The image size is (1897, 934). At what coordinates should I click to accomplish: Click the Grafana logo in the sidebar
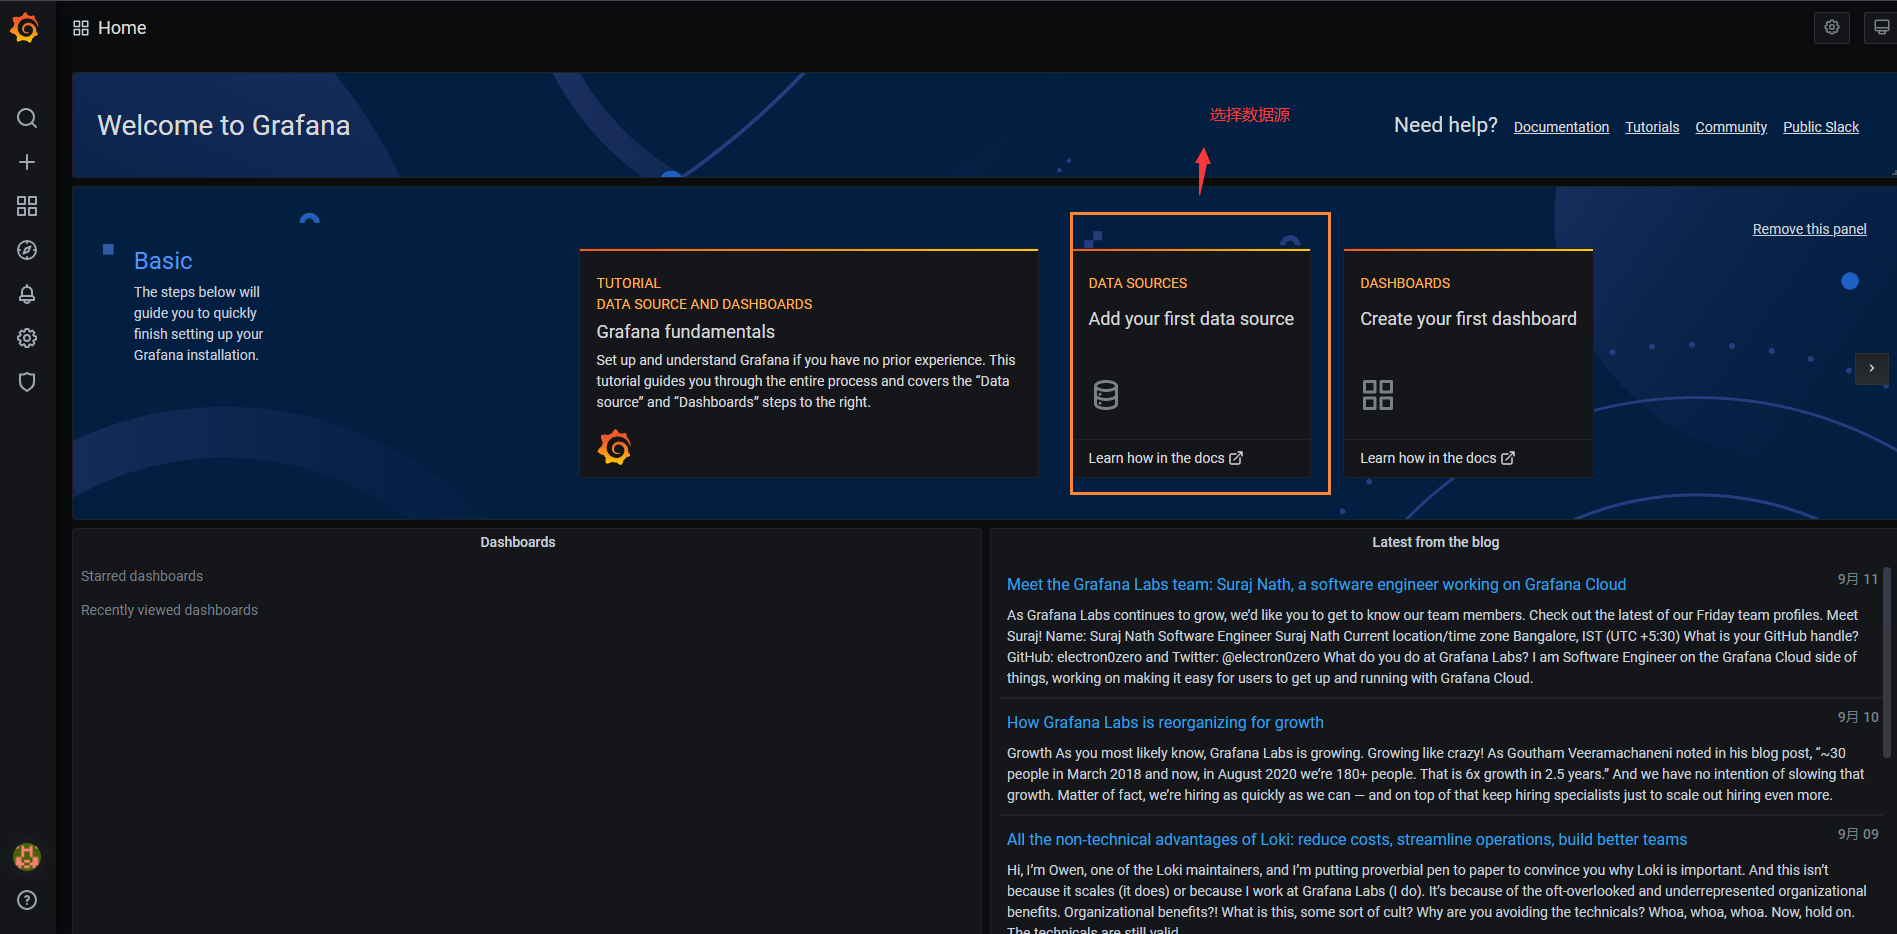25,28
